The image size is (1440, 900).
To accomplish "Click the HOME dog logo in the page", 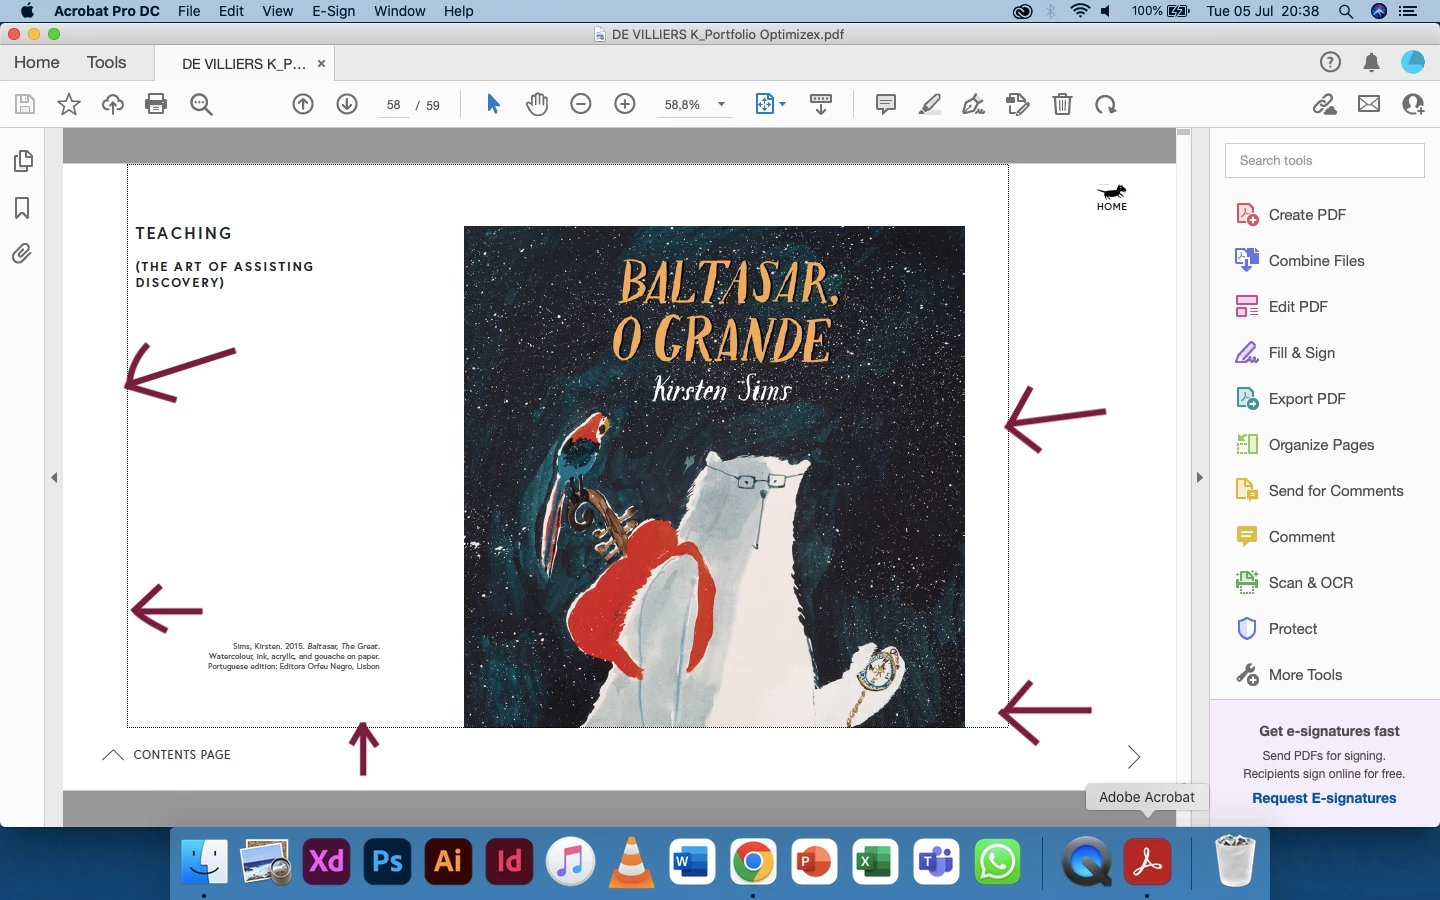I will point(1112,197).
